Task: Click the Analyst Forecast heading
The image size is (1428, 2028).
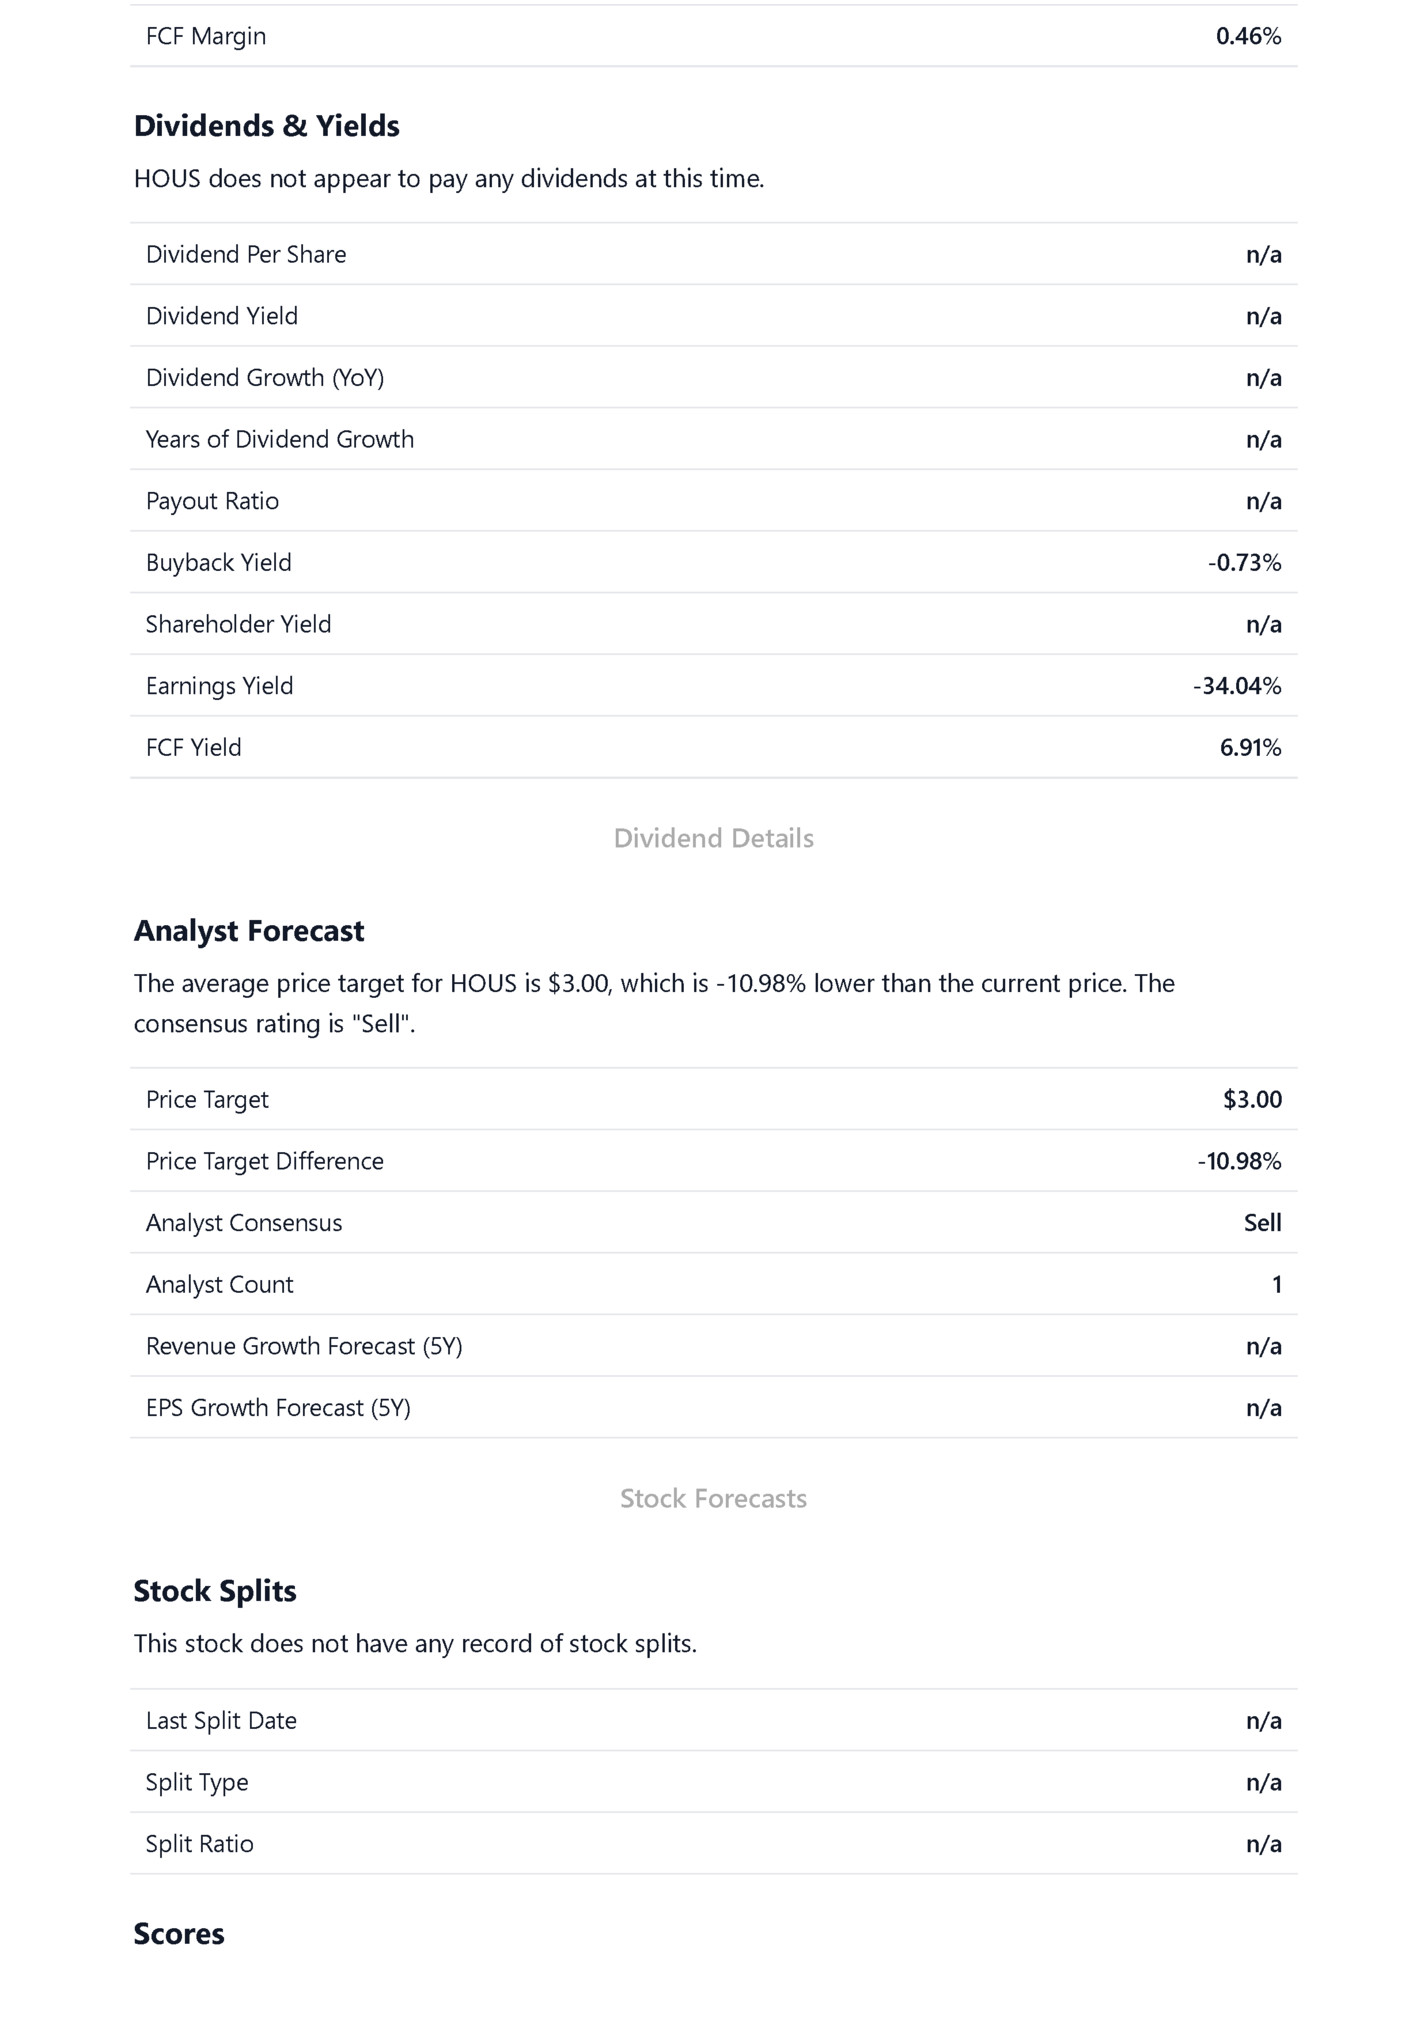Action: [x=249, y=931]
